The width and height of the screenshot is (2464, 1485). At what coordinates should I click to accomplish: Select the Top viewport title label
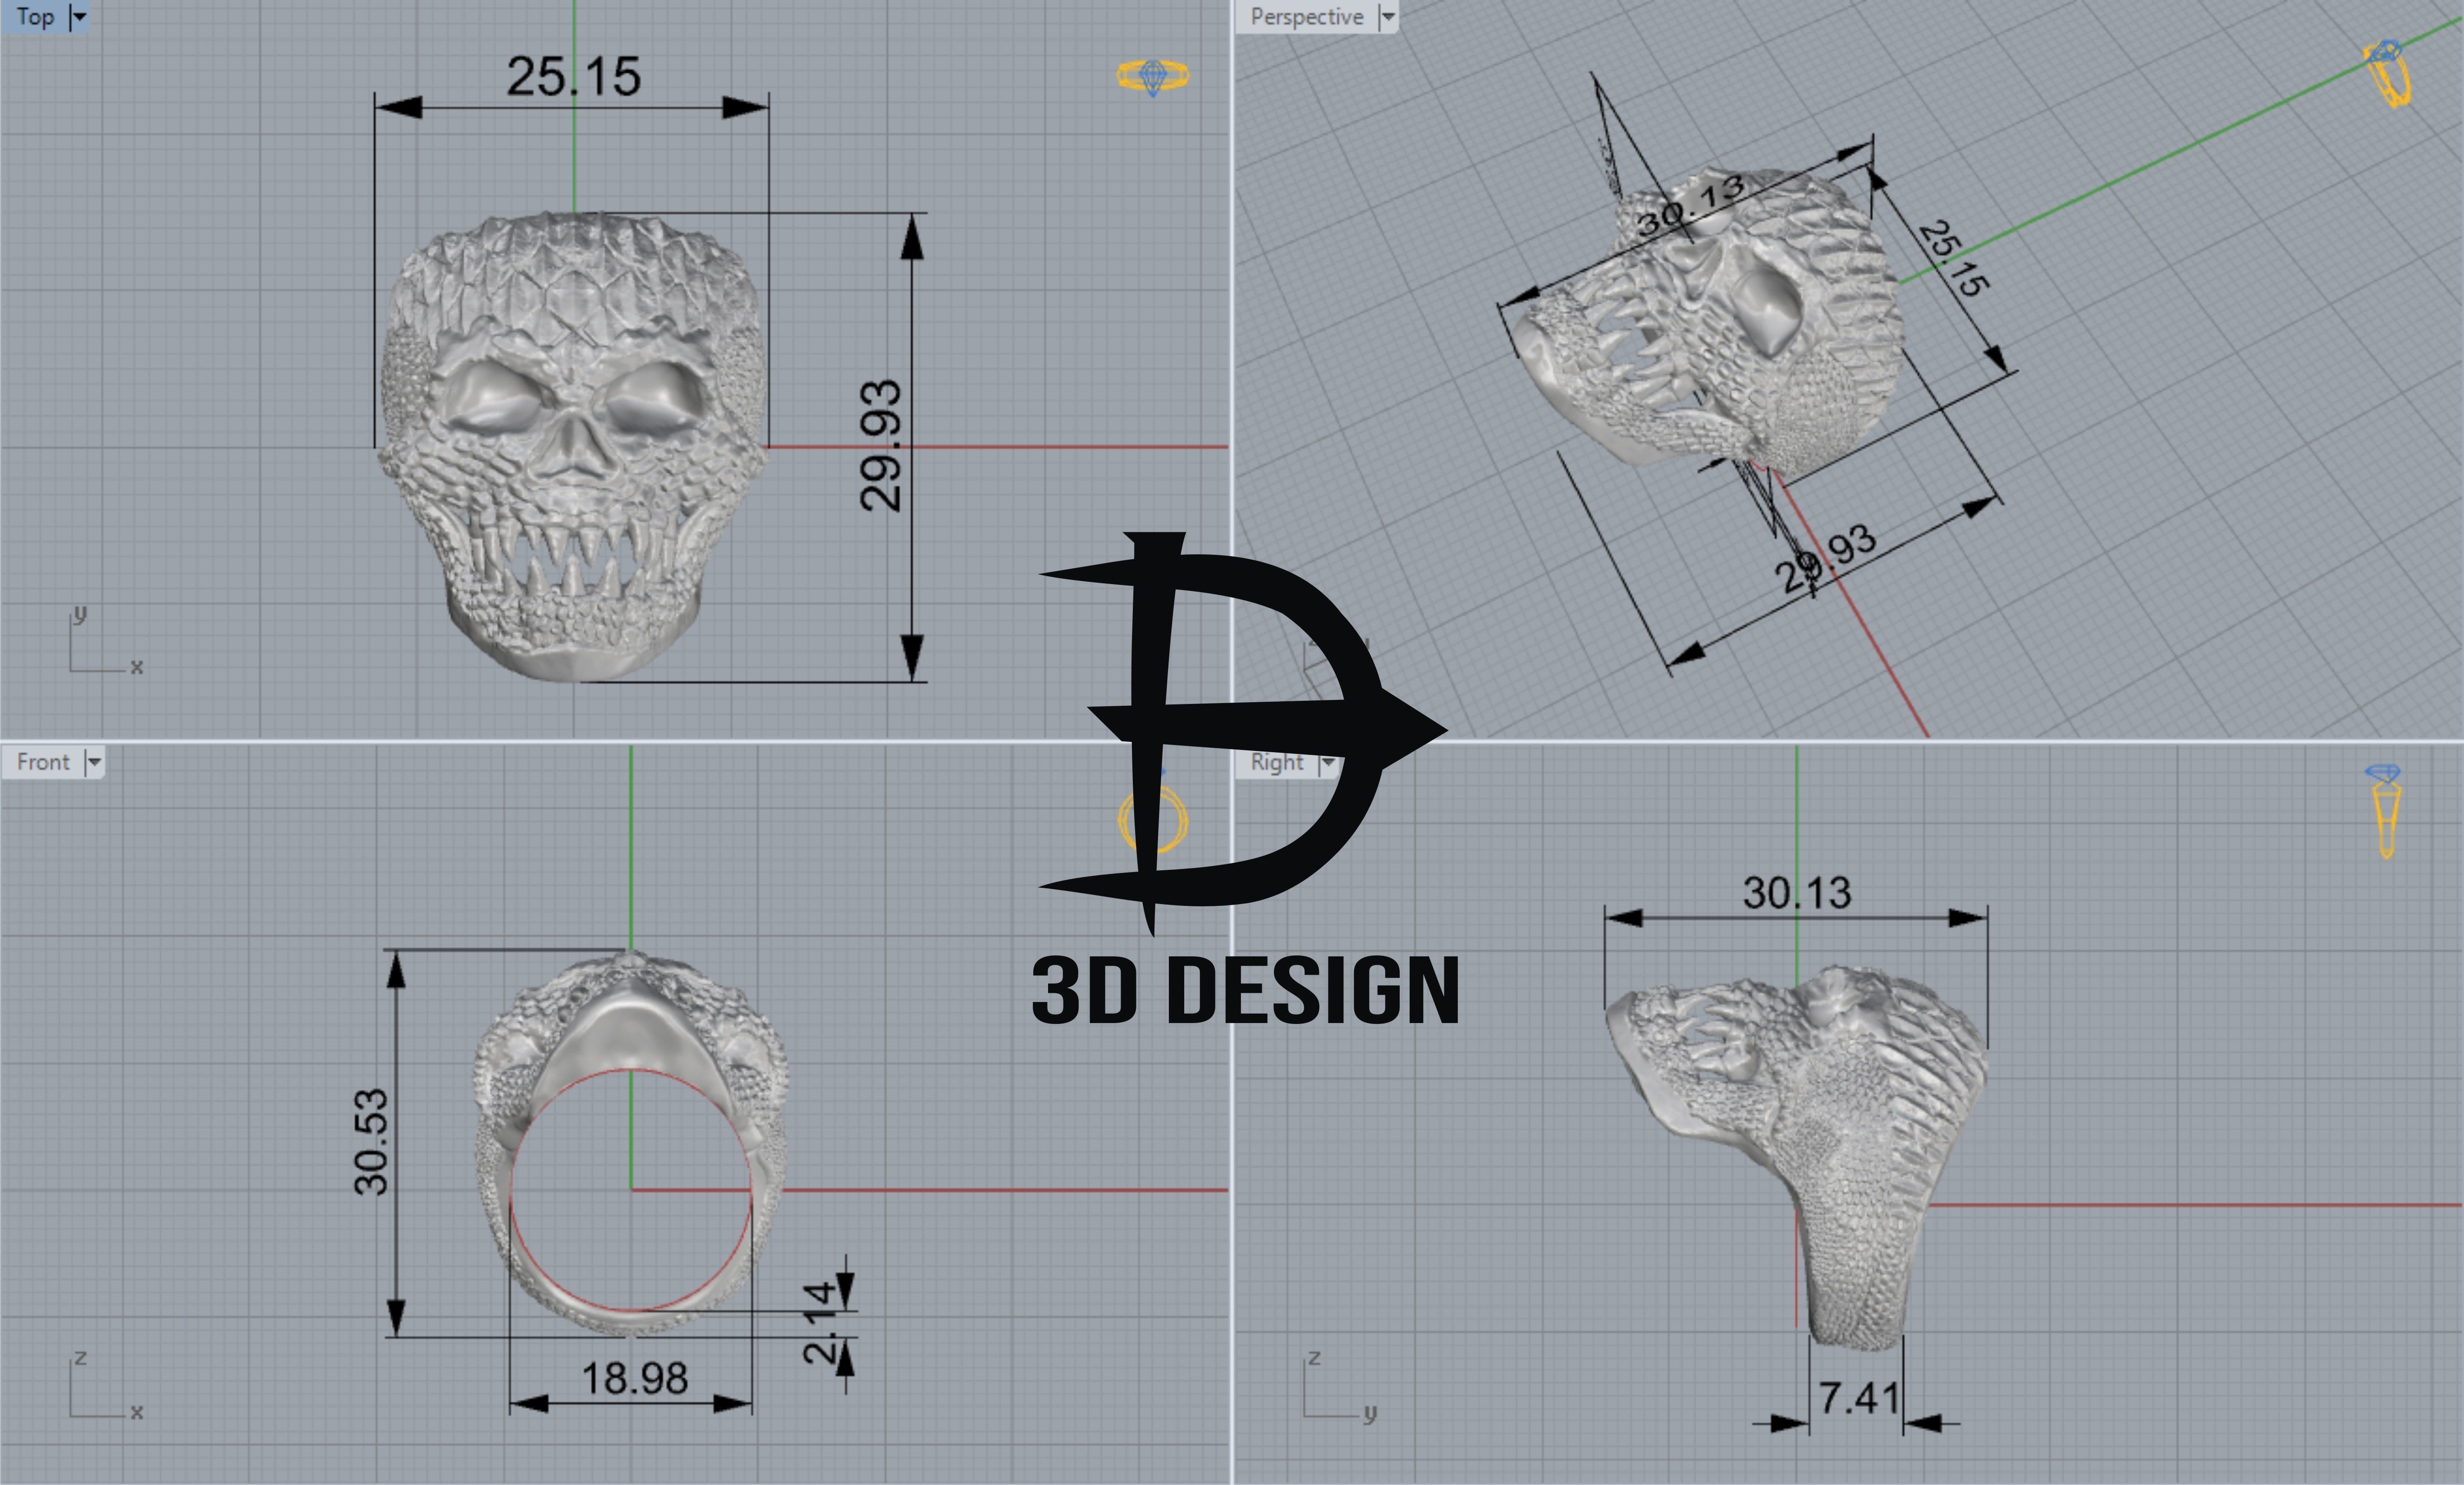(x=35, y=17)
